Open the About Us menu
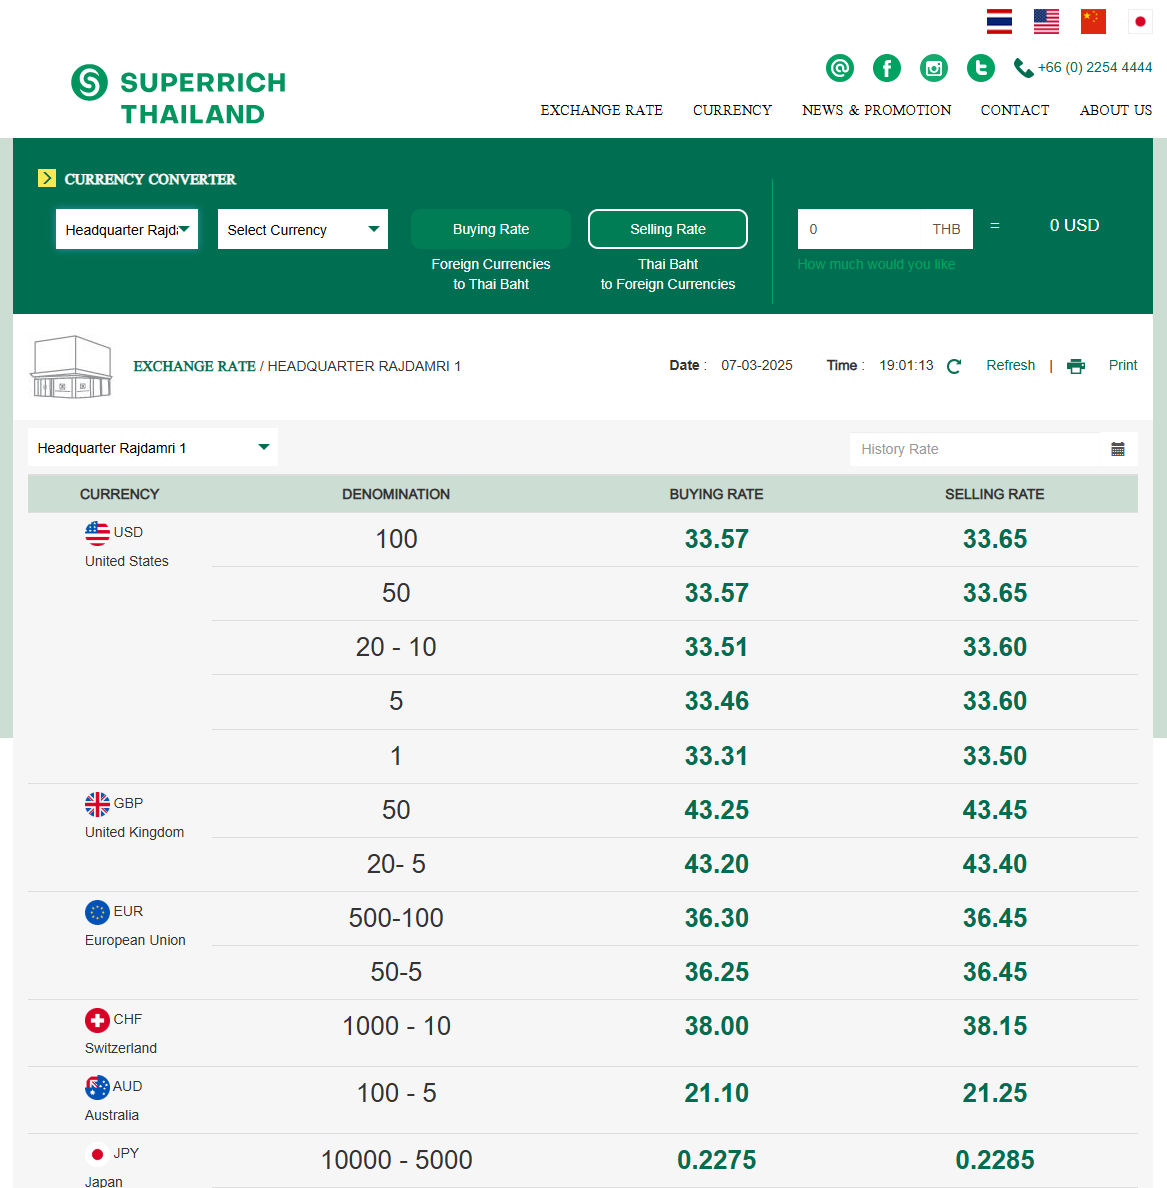This screenshot has height=1188, width=1167. (x=1115, y=110)
